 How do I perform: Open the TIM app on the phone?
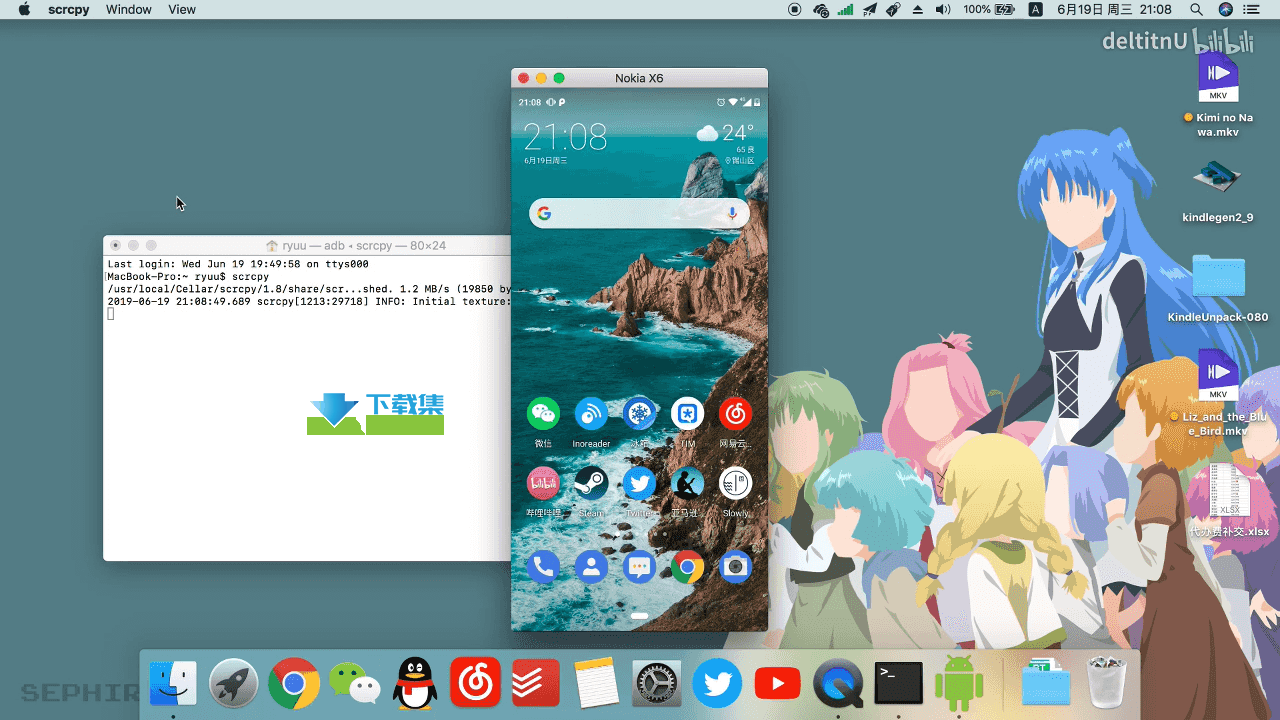pyautogui.click(x=687, y=413)
